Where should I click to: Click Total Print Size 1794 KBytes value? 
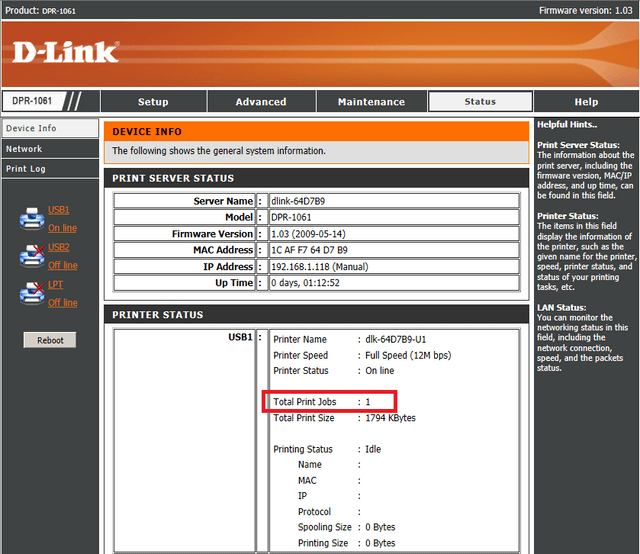tap(390, 418)
